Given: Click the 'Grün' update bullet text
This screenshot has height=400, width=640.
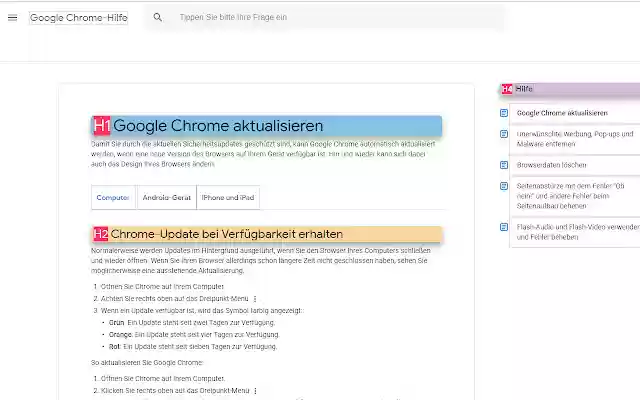Looking at the screenshot, I should pos(192,322).
